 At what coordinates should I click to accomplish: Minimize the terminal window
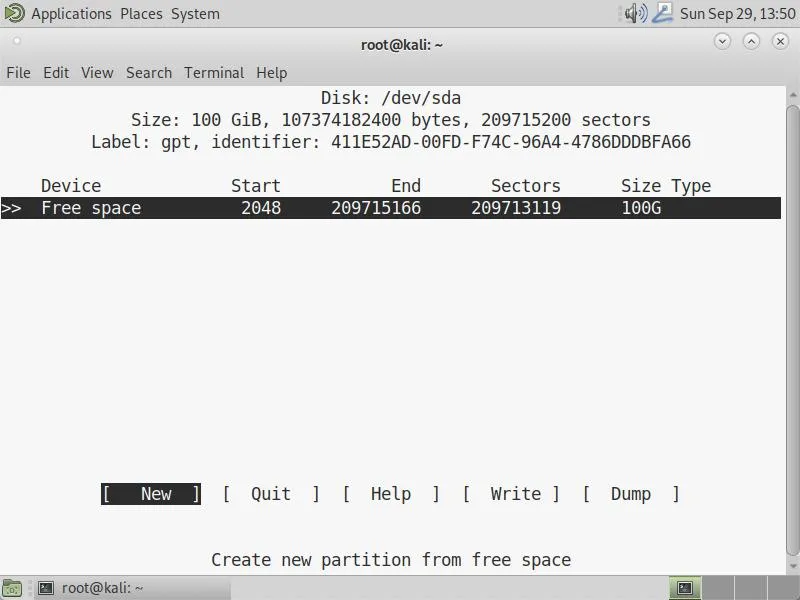tap(722, 41)
